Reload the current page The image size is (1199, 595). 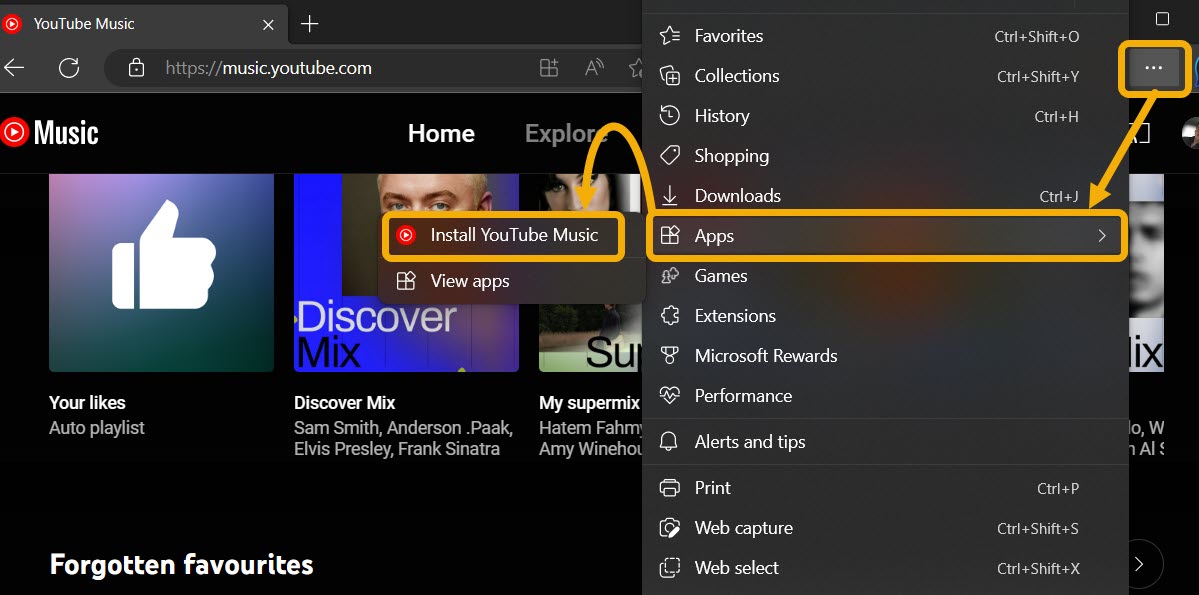pyautogui.click(x=68, y=68)
